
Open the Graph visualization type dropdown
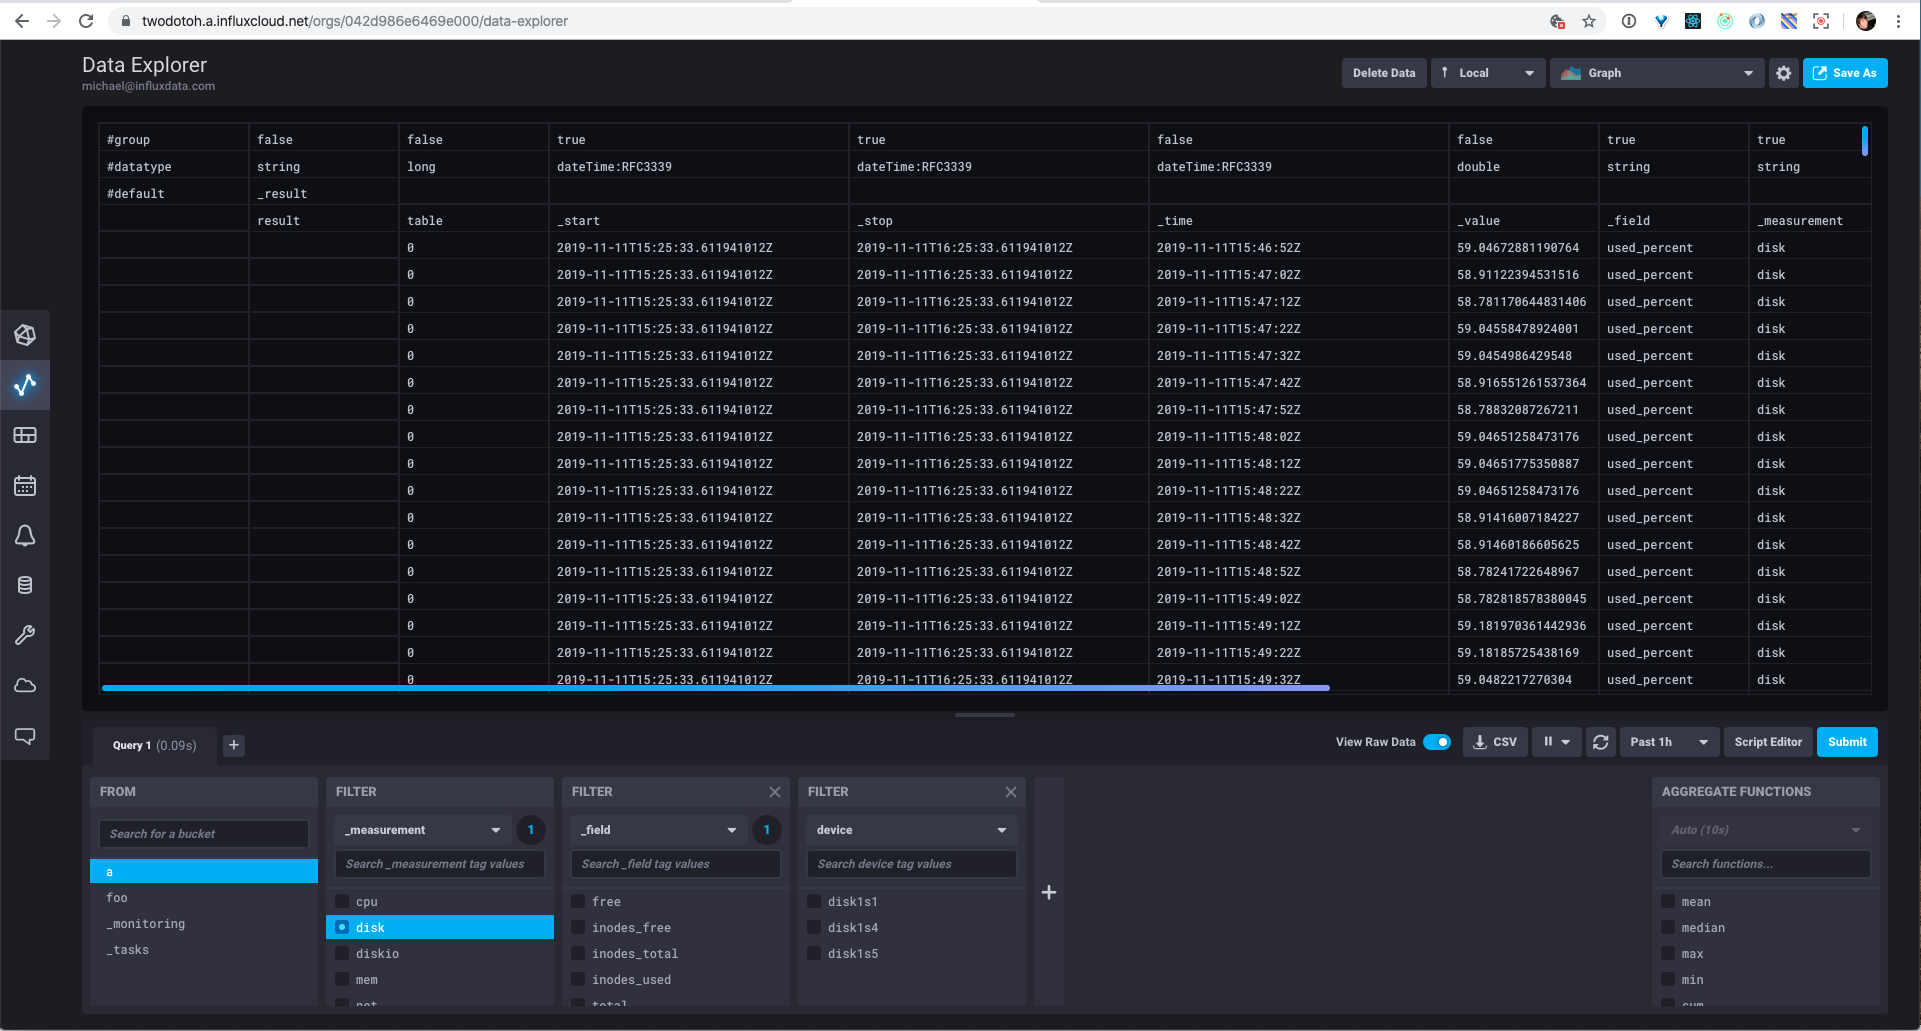(1656, 73)
